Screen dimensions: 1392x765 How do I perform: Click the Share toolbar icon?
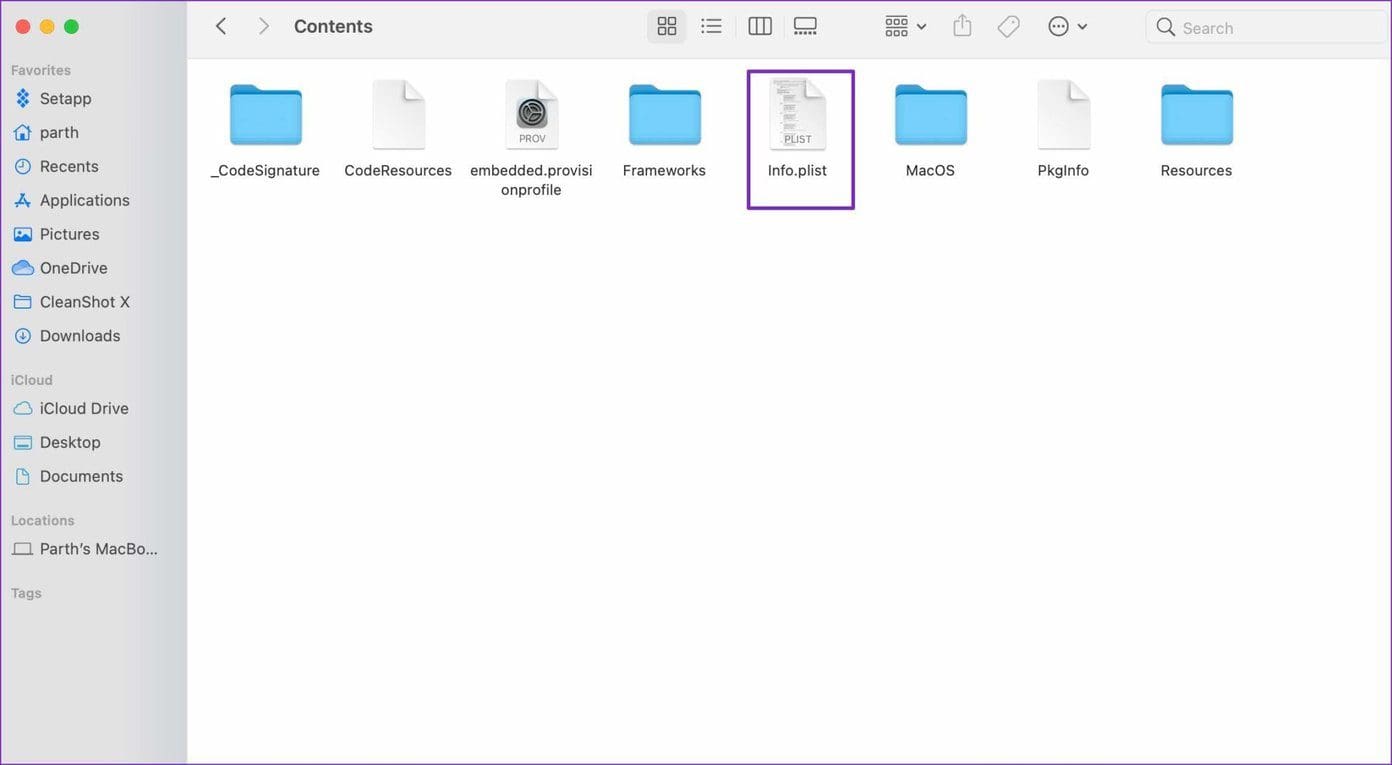pos(962,26)
